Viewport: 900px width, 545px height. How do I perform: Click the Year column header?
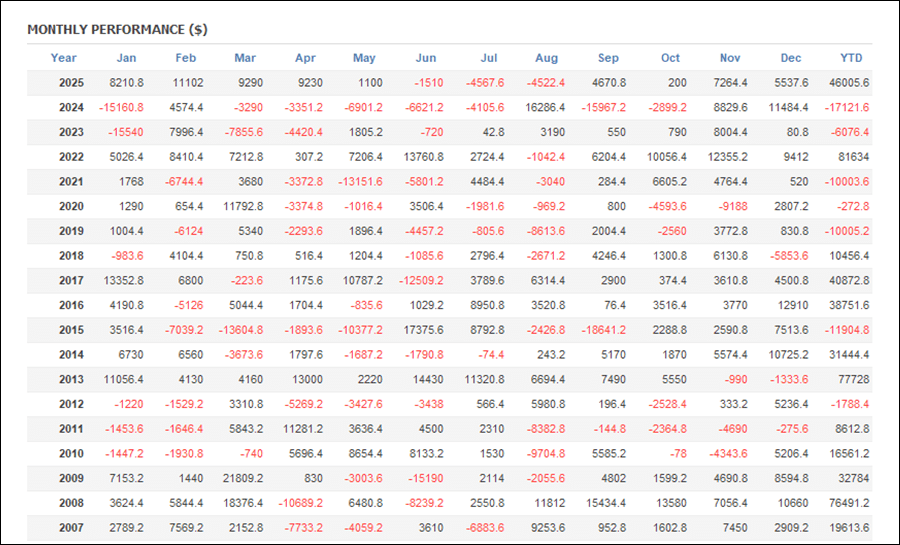click(64, 58)
